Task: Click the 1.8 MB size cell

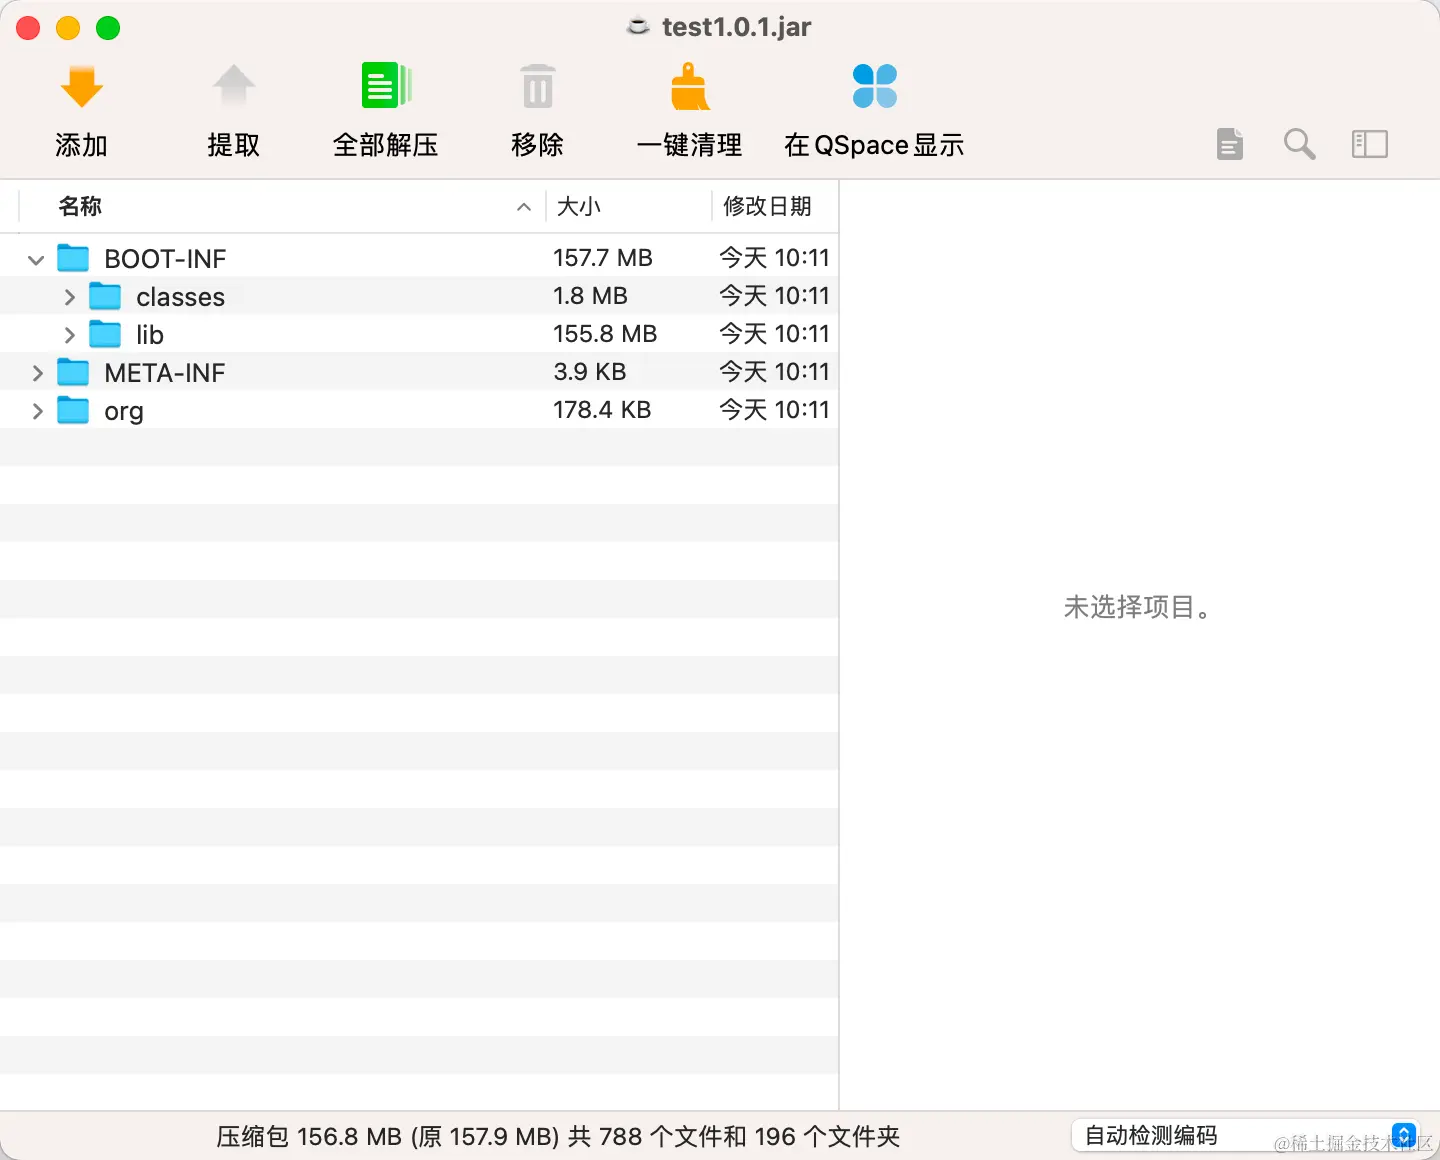Action: [x=591, y=296]
